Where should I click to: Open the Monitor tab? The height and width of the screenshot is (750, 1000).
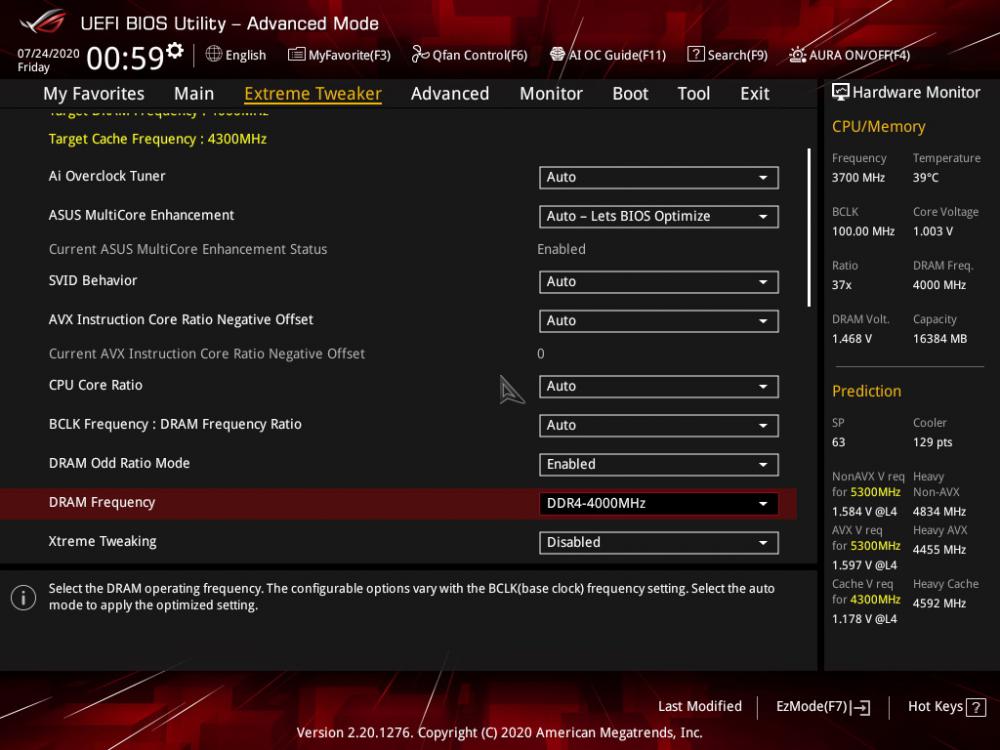551,94
